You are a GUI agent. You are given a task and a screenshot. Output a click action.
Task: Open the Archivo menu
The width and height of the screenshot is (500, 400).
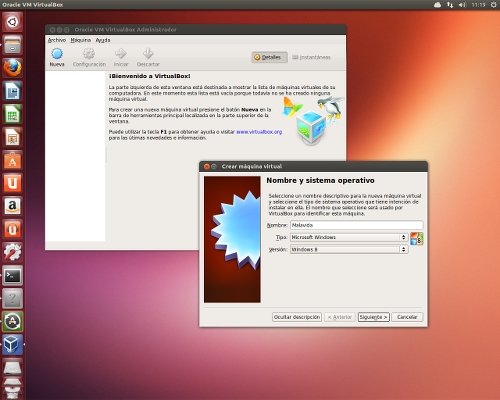(57, 40)
